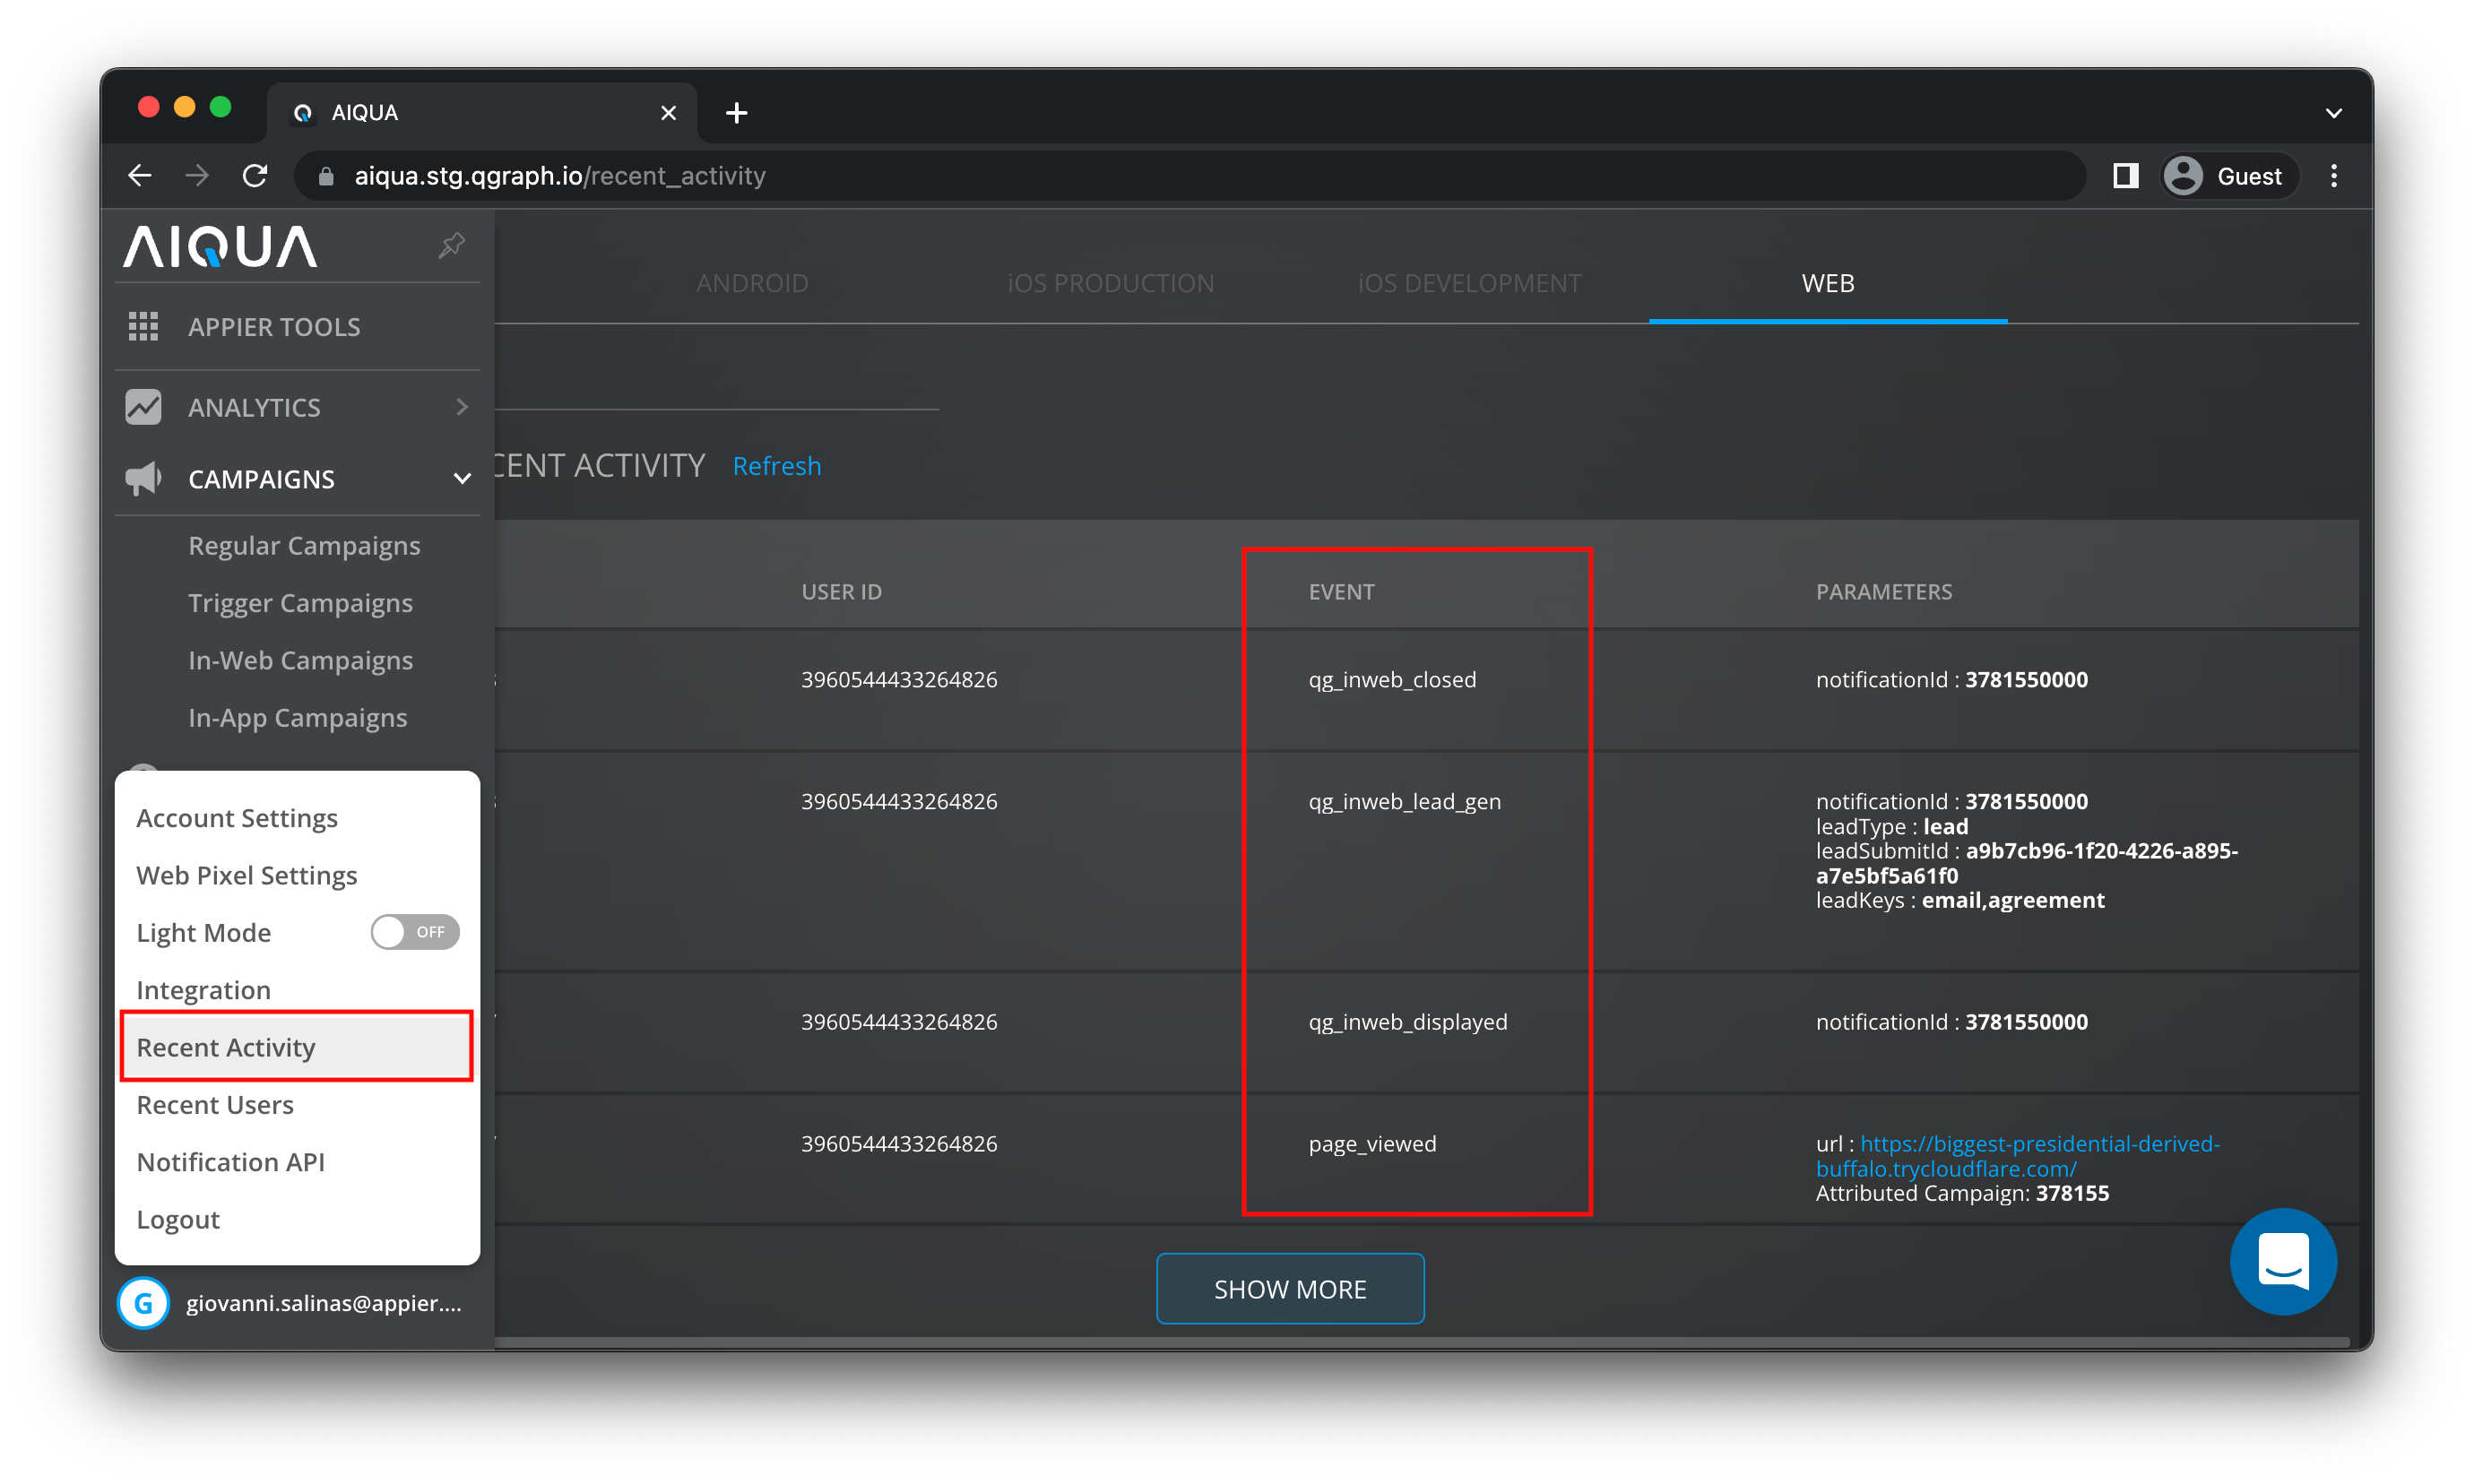This screenshot has height=1484, width=2474.
Task: Collapse the Campaigns section chevron
Action: 461,479
